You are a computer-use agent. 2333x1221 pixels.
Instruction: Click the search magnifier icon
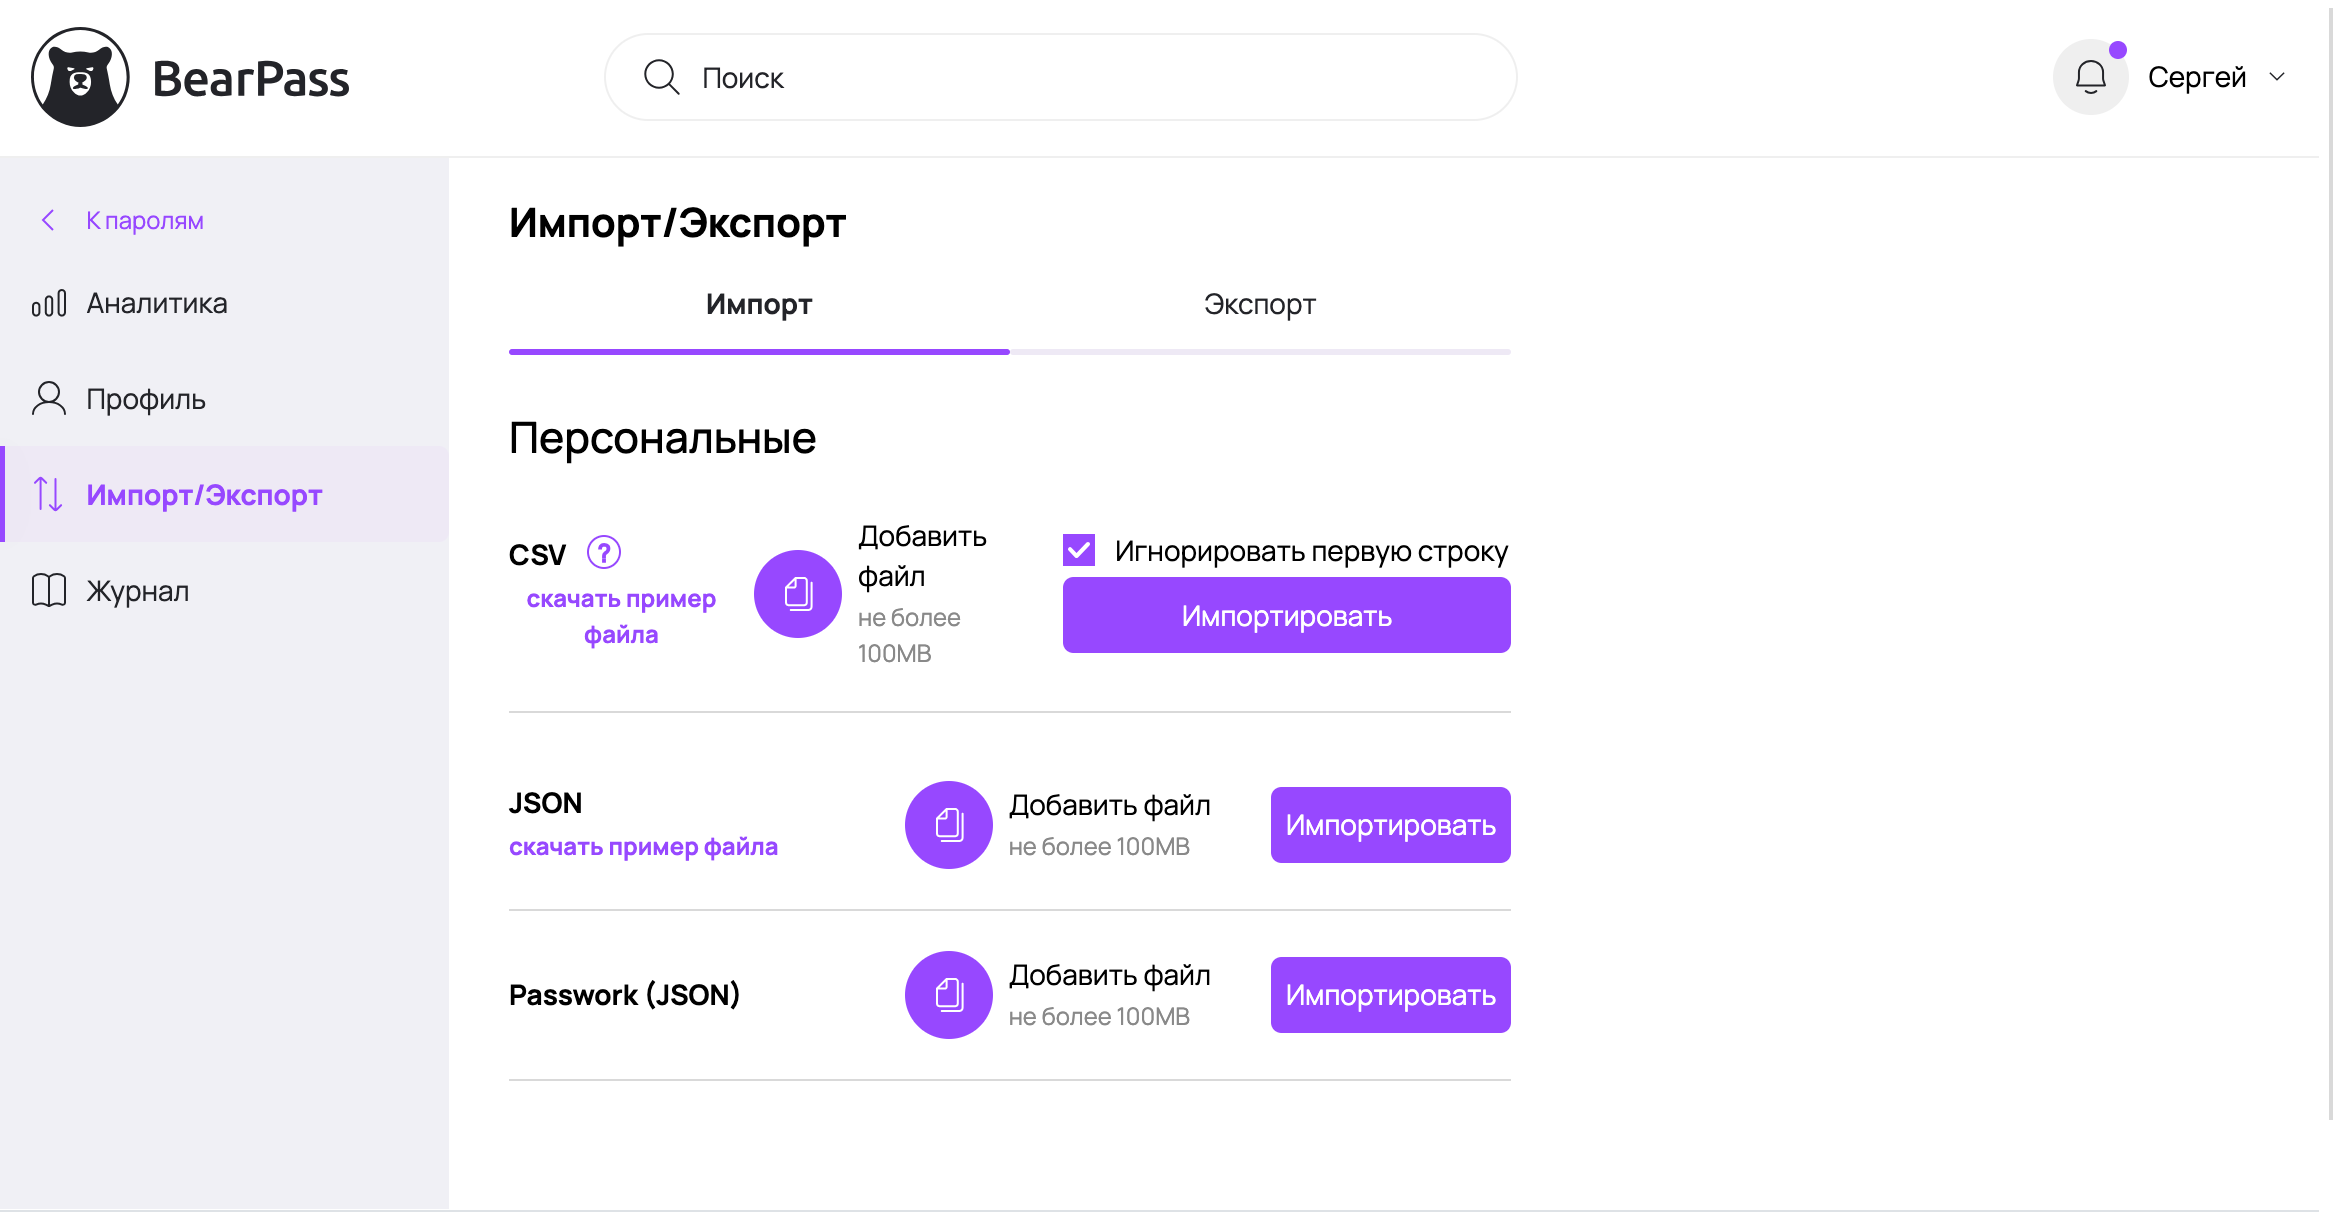pyautogui.click(x=661, y=77)
